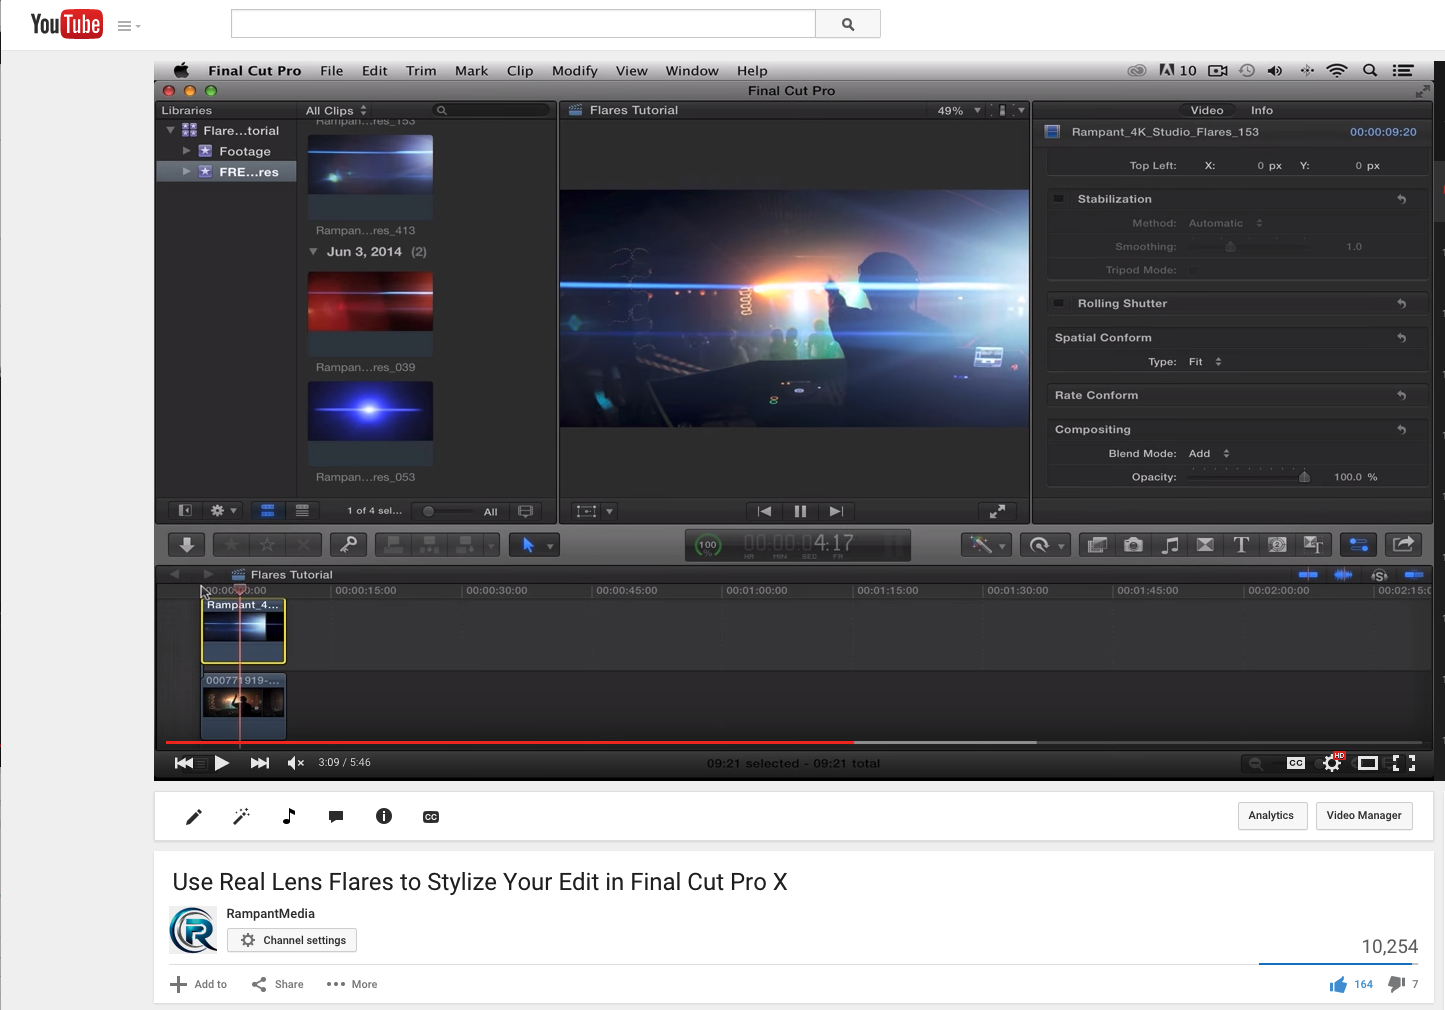Open the Notification Center list icon
The height and width of the screenshot is (1010, 1445).
coord(1403,71)
